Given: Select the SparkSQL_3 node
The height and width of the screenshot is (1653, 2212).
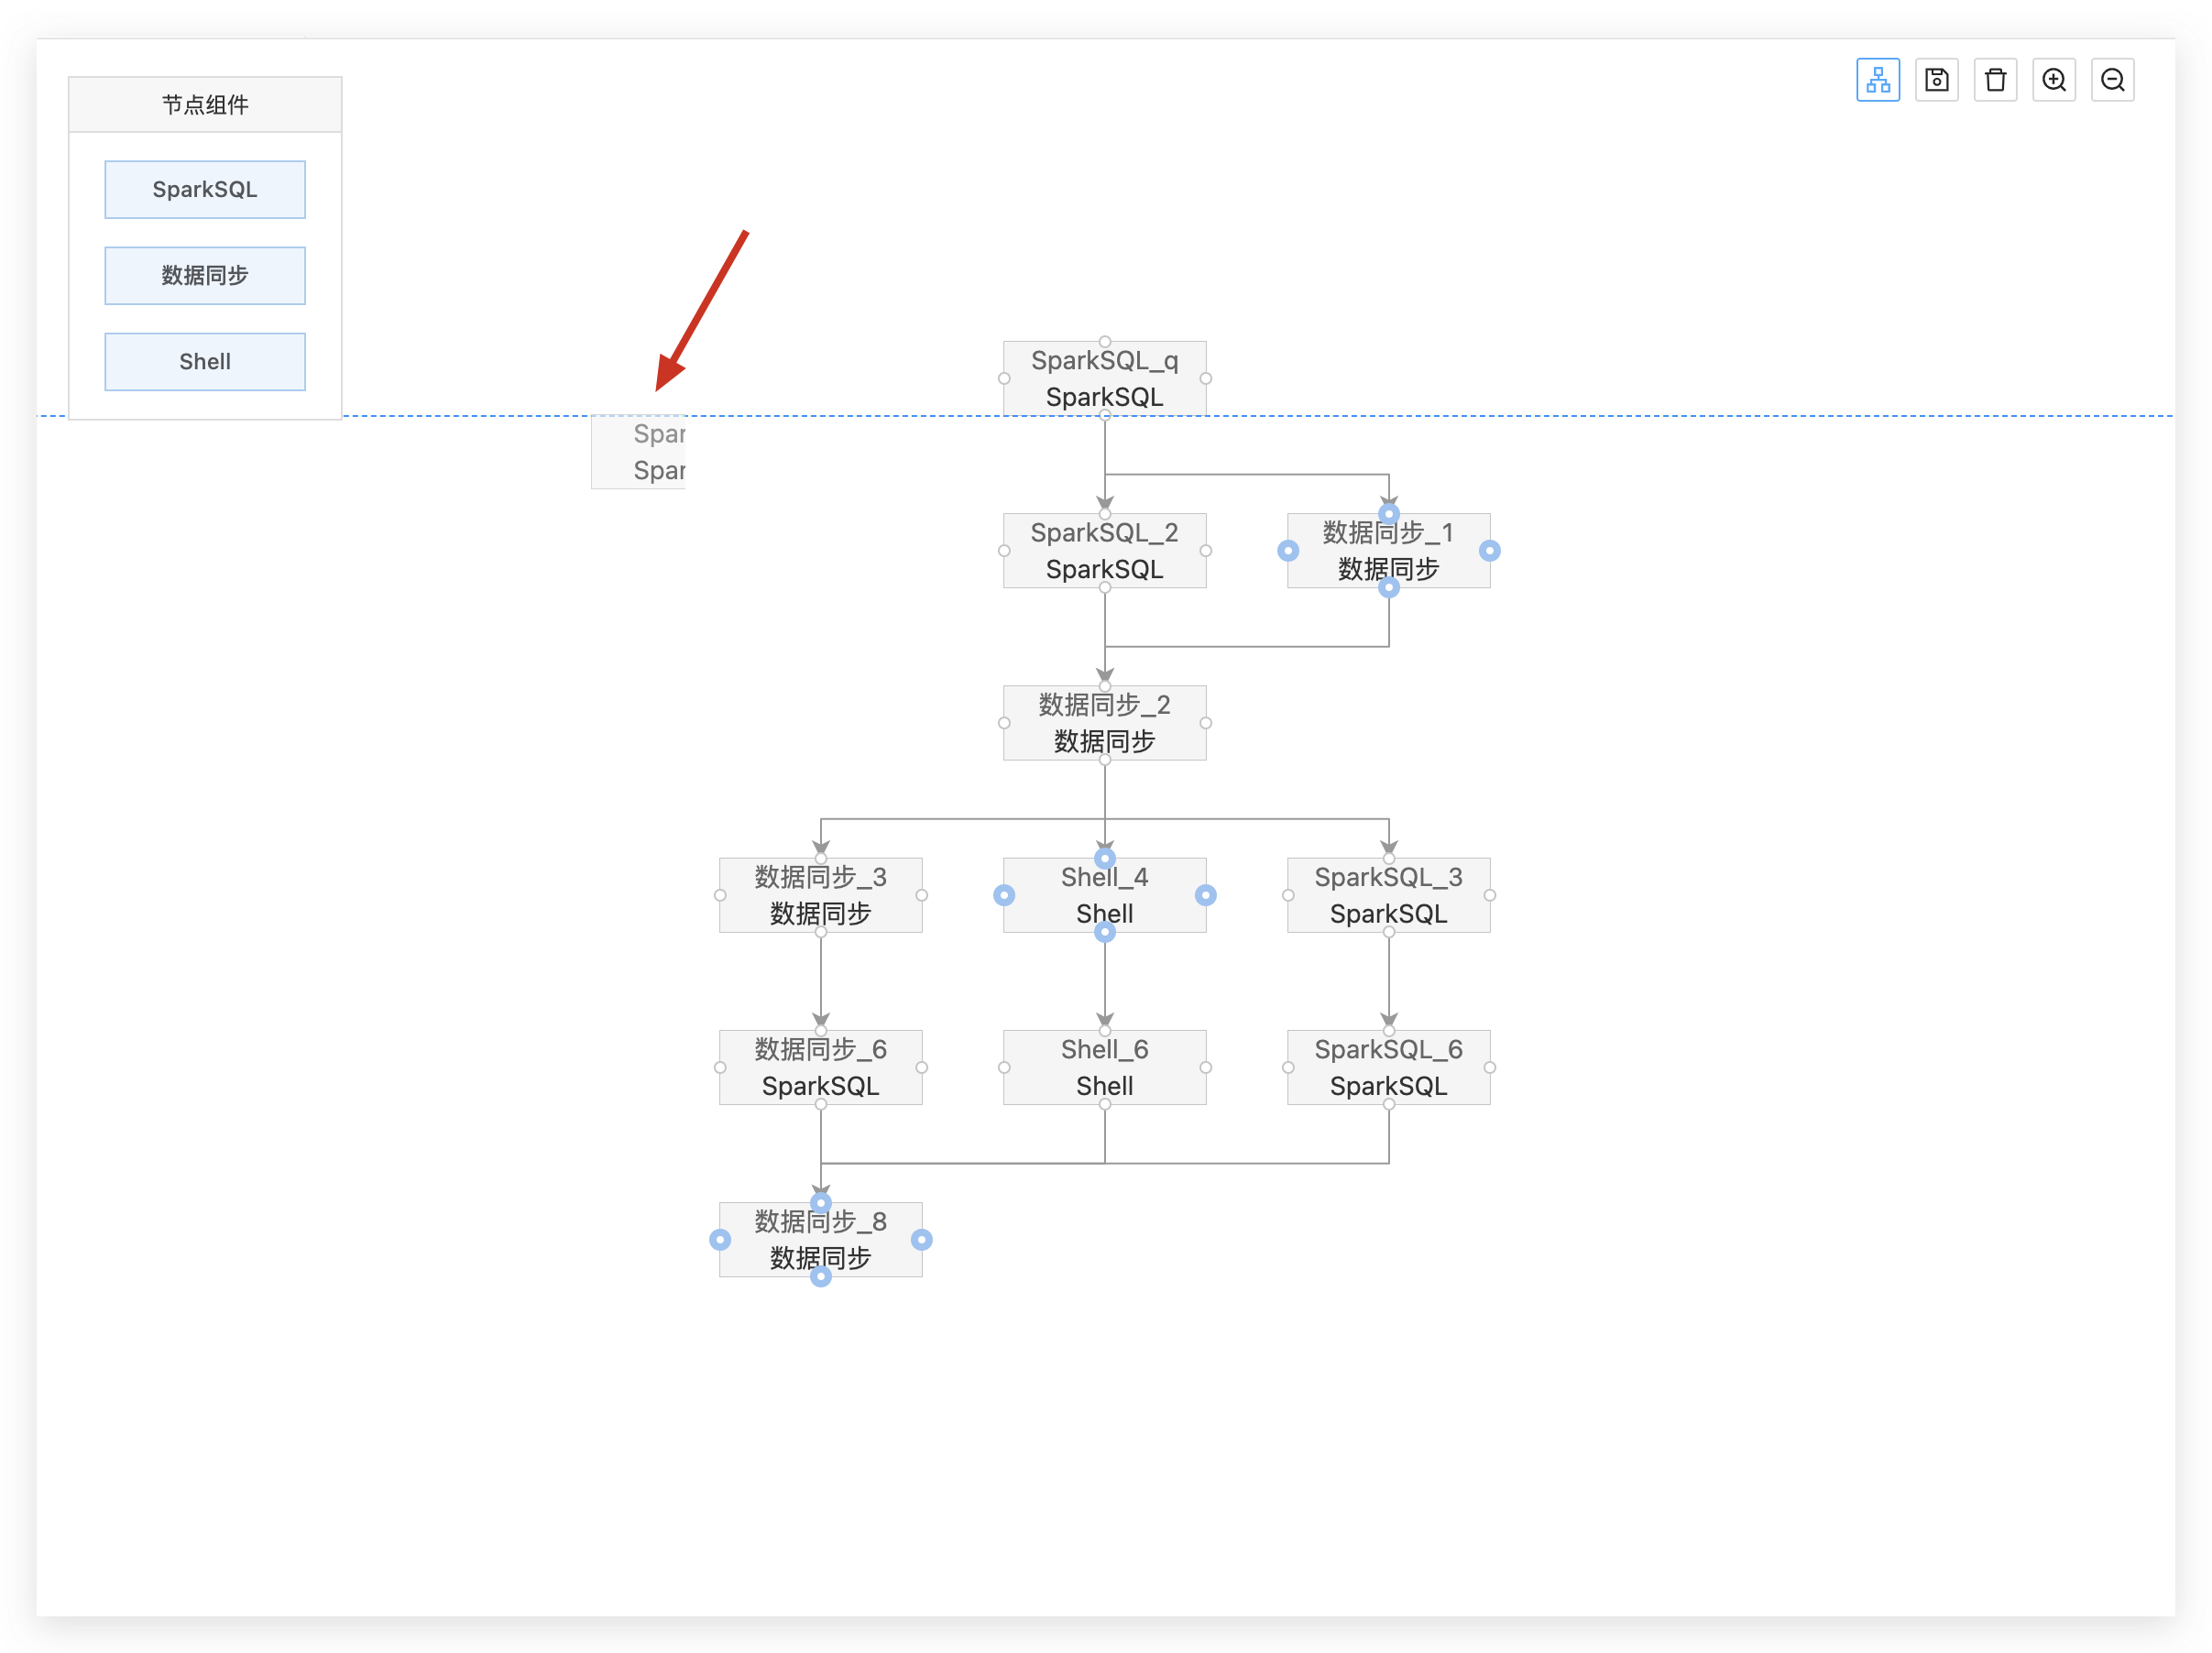Looking at the screenshot, I should (x=1388, y=895).
